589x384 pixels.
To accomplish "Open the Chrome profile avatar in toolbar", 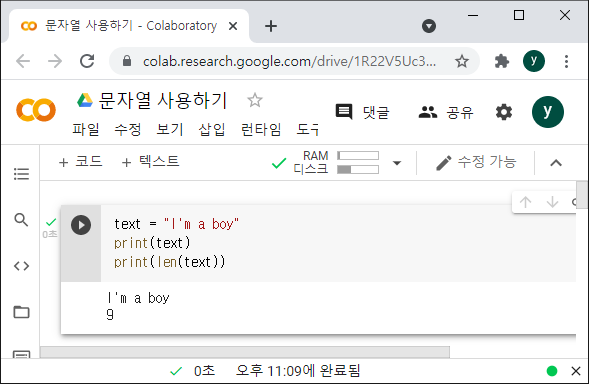I will pyautogui.click(x=534, y=61).
